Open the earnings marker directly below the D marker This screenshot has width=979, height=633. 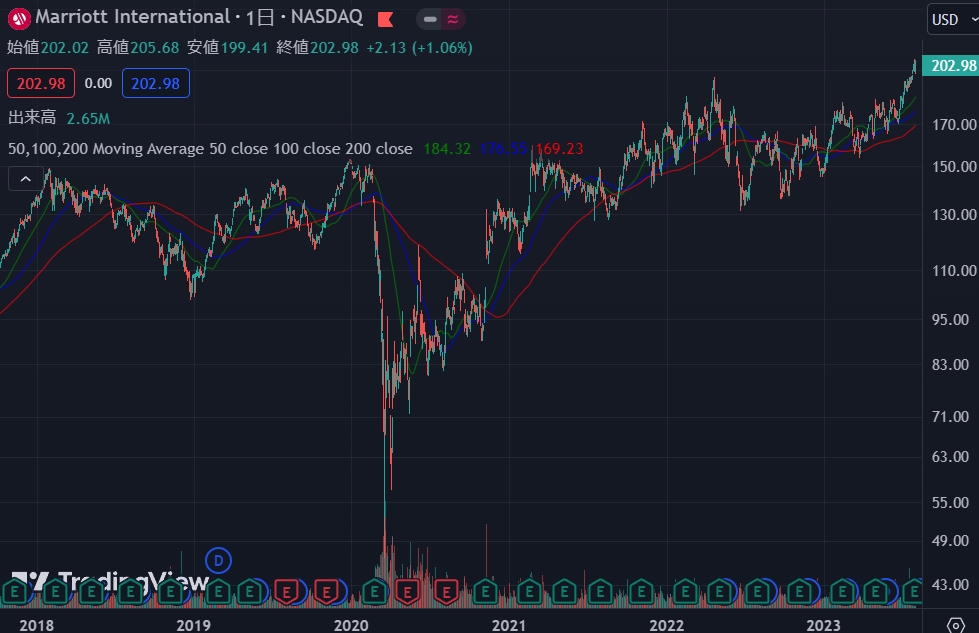(219, 591)
